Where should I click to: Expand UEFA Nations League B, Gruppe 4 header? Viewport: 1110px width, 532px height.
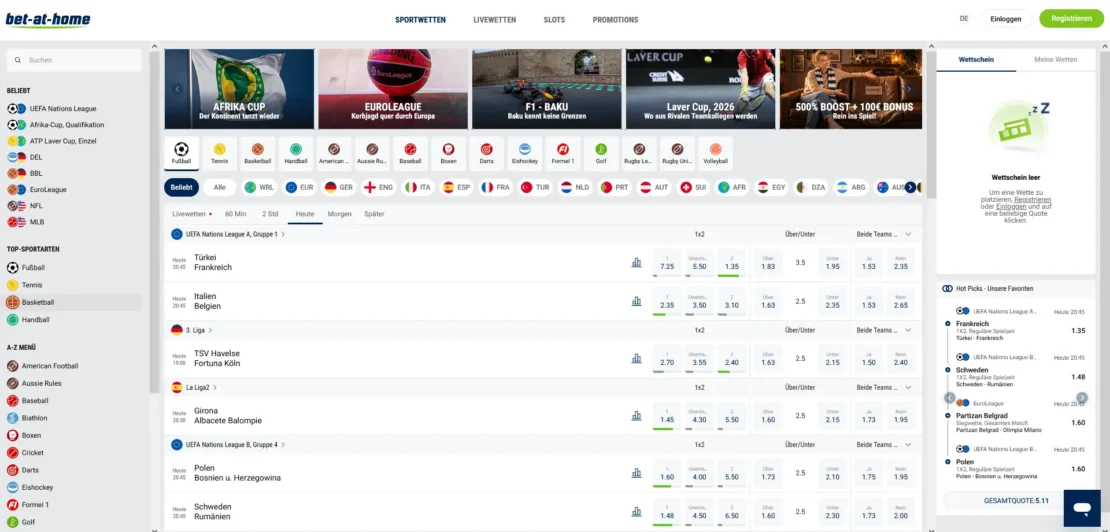click(x=228, y=445)
